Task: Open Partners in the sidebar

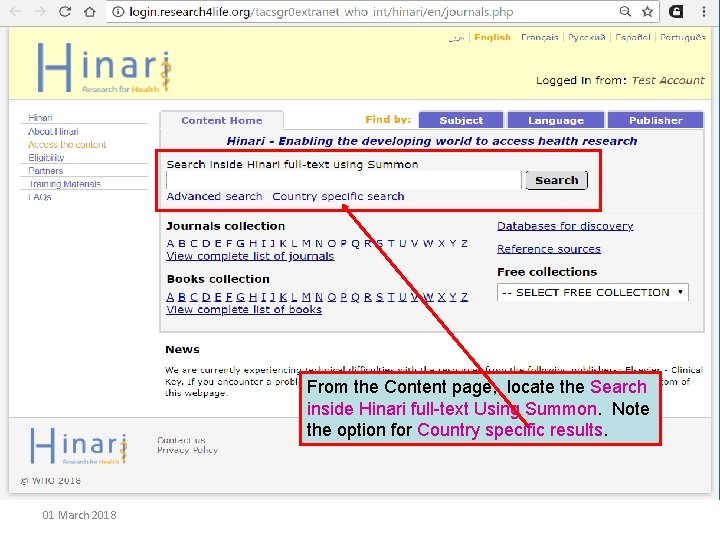Action: pos(45,170)
